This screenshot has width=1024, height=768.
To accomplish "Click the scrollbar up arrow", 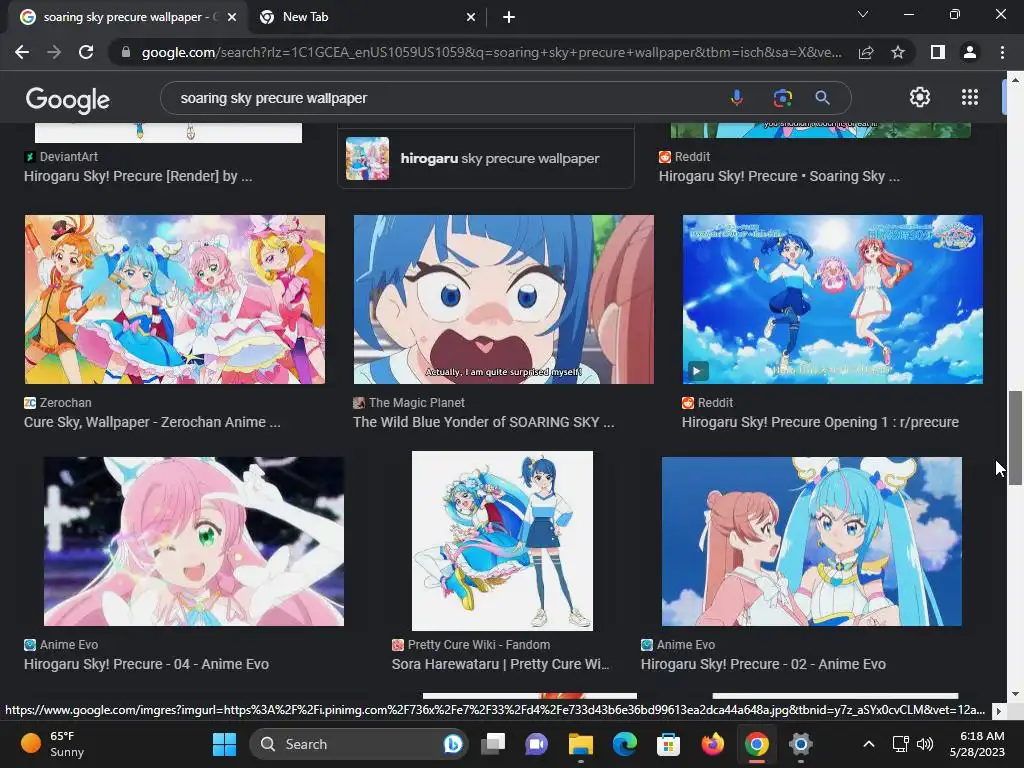I will click(x=1015, y=79).
